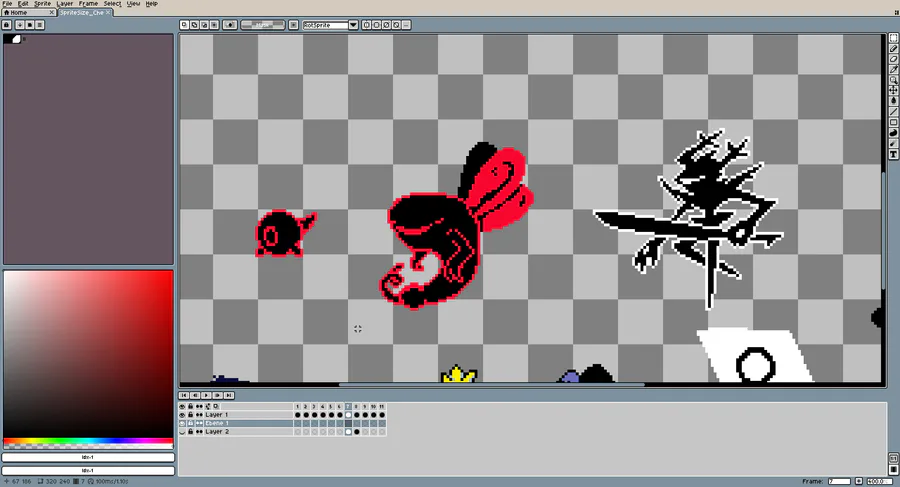The image size is (900, 487).
Task: Select the Rectangular Marquee tool
Action: [x=893, y=38]
